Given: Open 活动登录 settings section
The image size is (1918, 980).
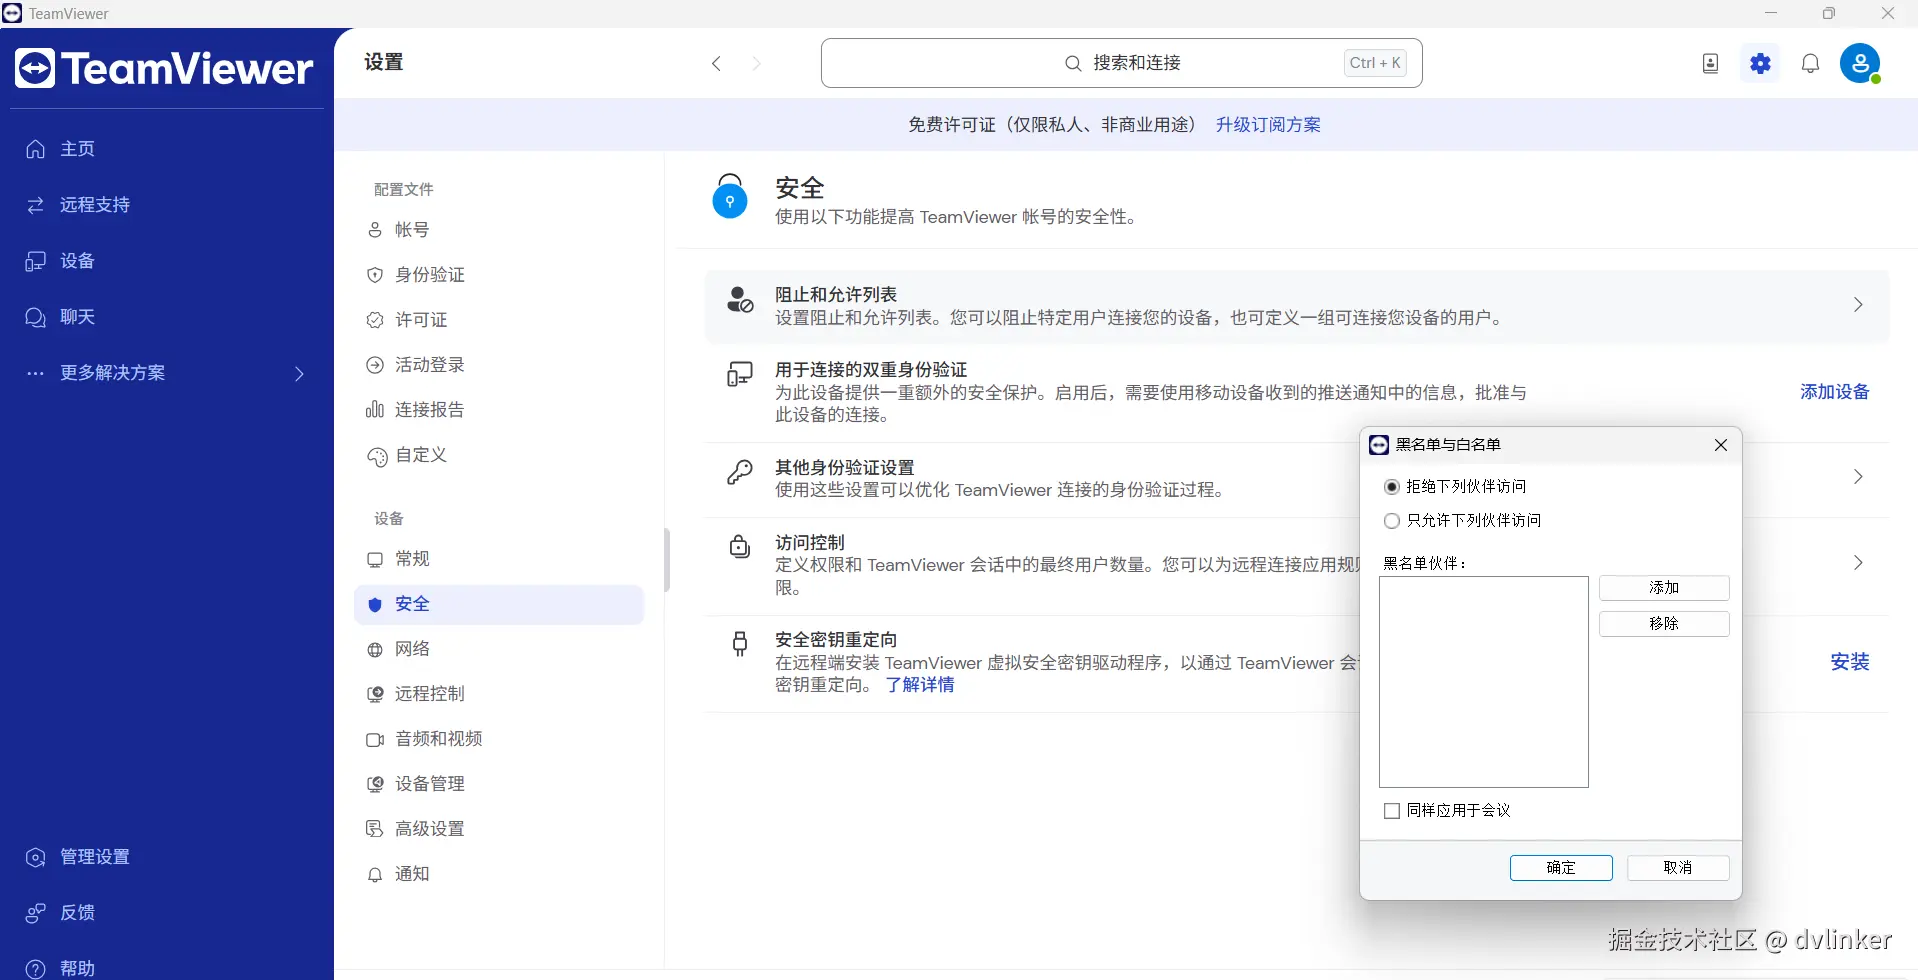Looking at the screenshot, I should [499, 365].
